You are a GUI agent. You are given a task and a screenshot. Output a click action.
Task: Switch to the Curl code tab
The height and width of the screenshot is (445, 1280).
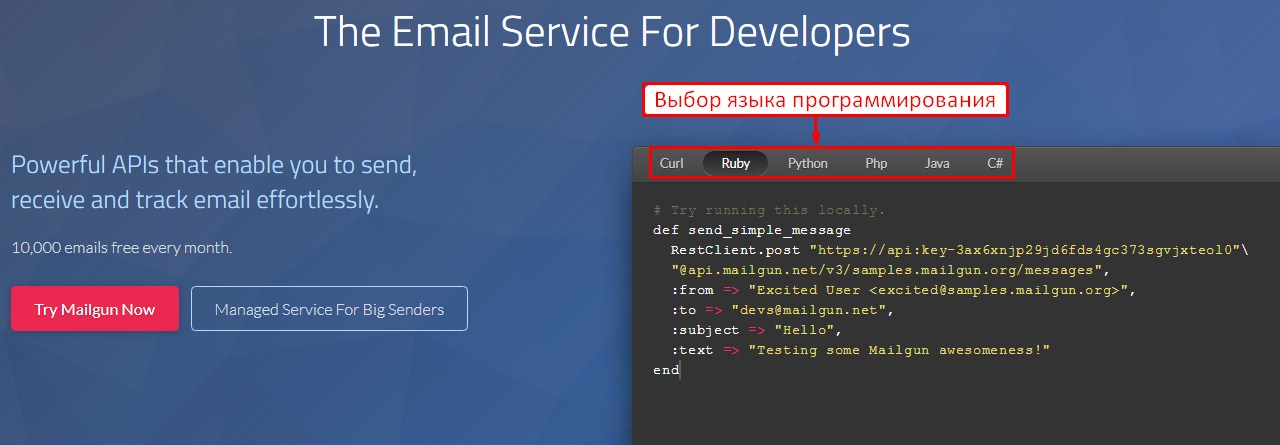tap(672, 163)
